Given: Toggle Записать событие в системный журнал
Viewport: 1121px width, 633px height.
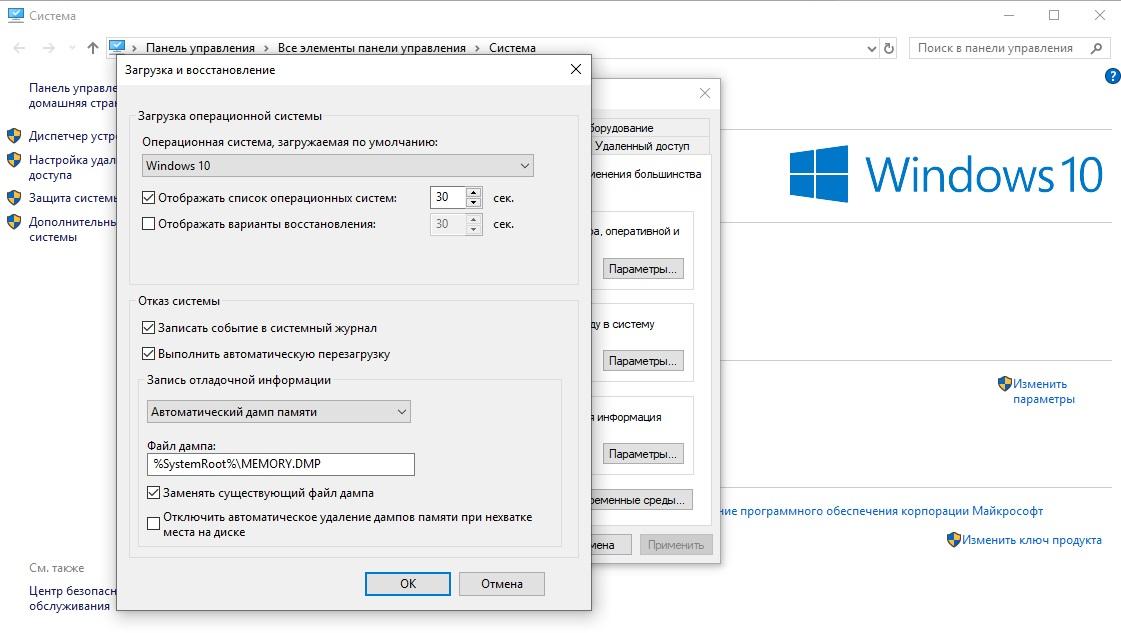Looking at the screenshot, I should 149,328.
